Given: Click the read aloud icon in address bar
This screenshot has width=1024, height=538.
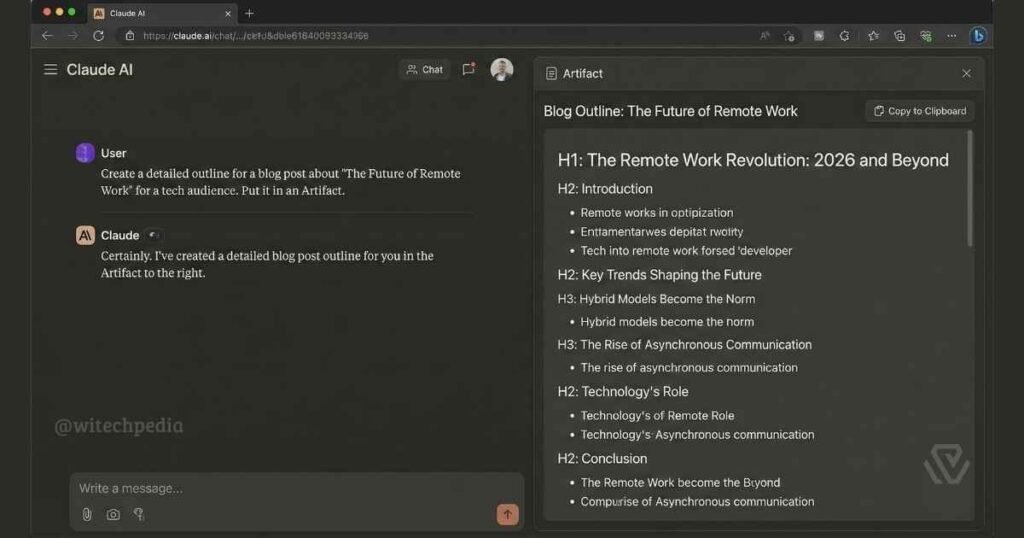Looking at the screenshot, I should pos(765,36).
